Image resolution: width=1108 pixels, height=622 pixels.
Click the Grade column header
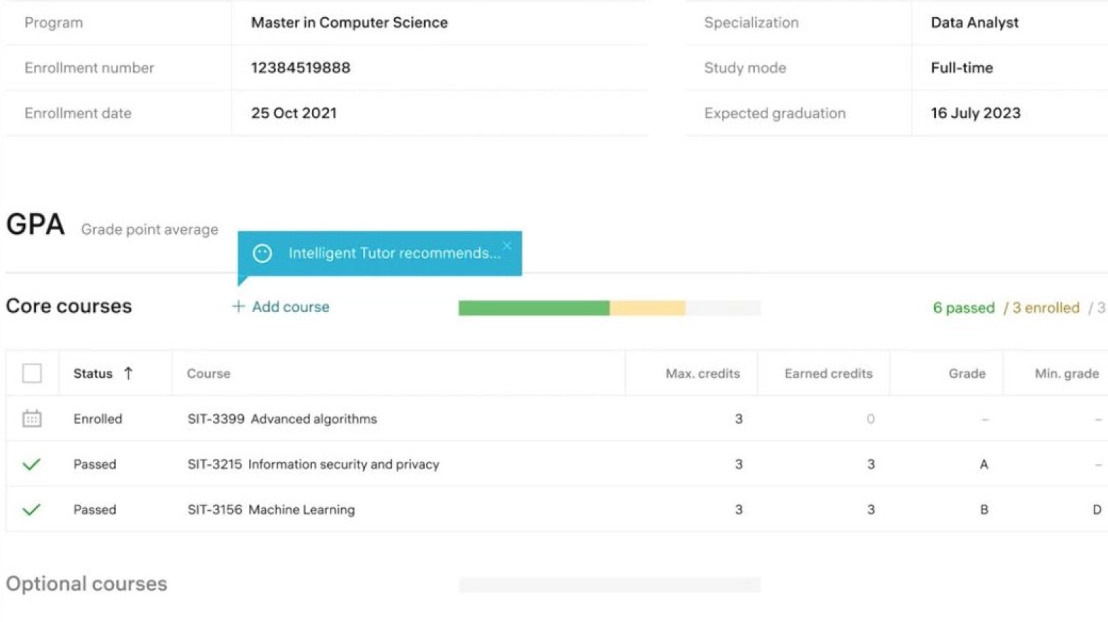pos(967,373)
